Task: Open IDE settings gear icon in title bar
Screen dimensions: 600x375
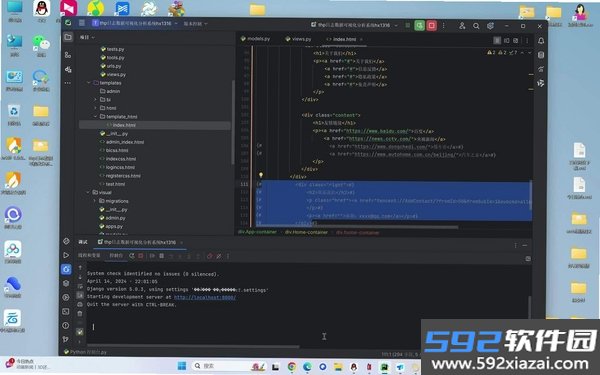Action: coord(490,26)
